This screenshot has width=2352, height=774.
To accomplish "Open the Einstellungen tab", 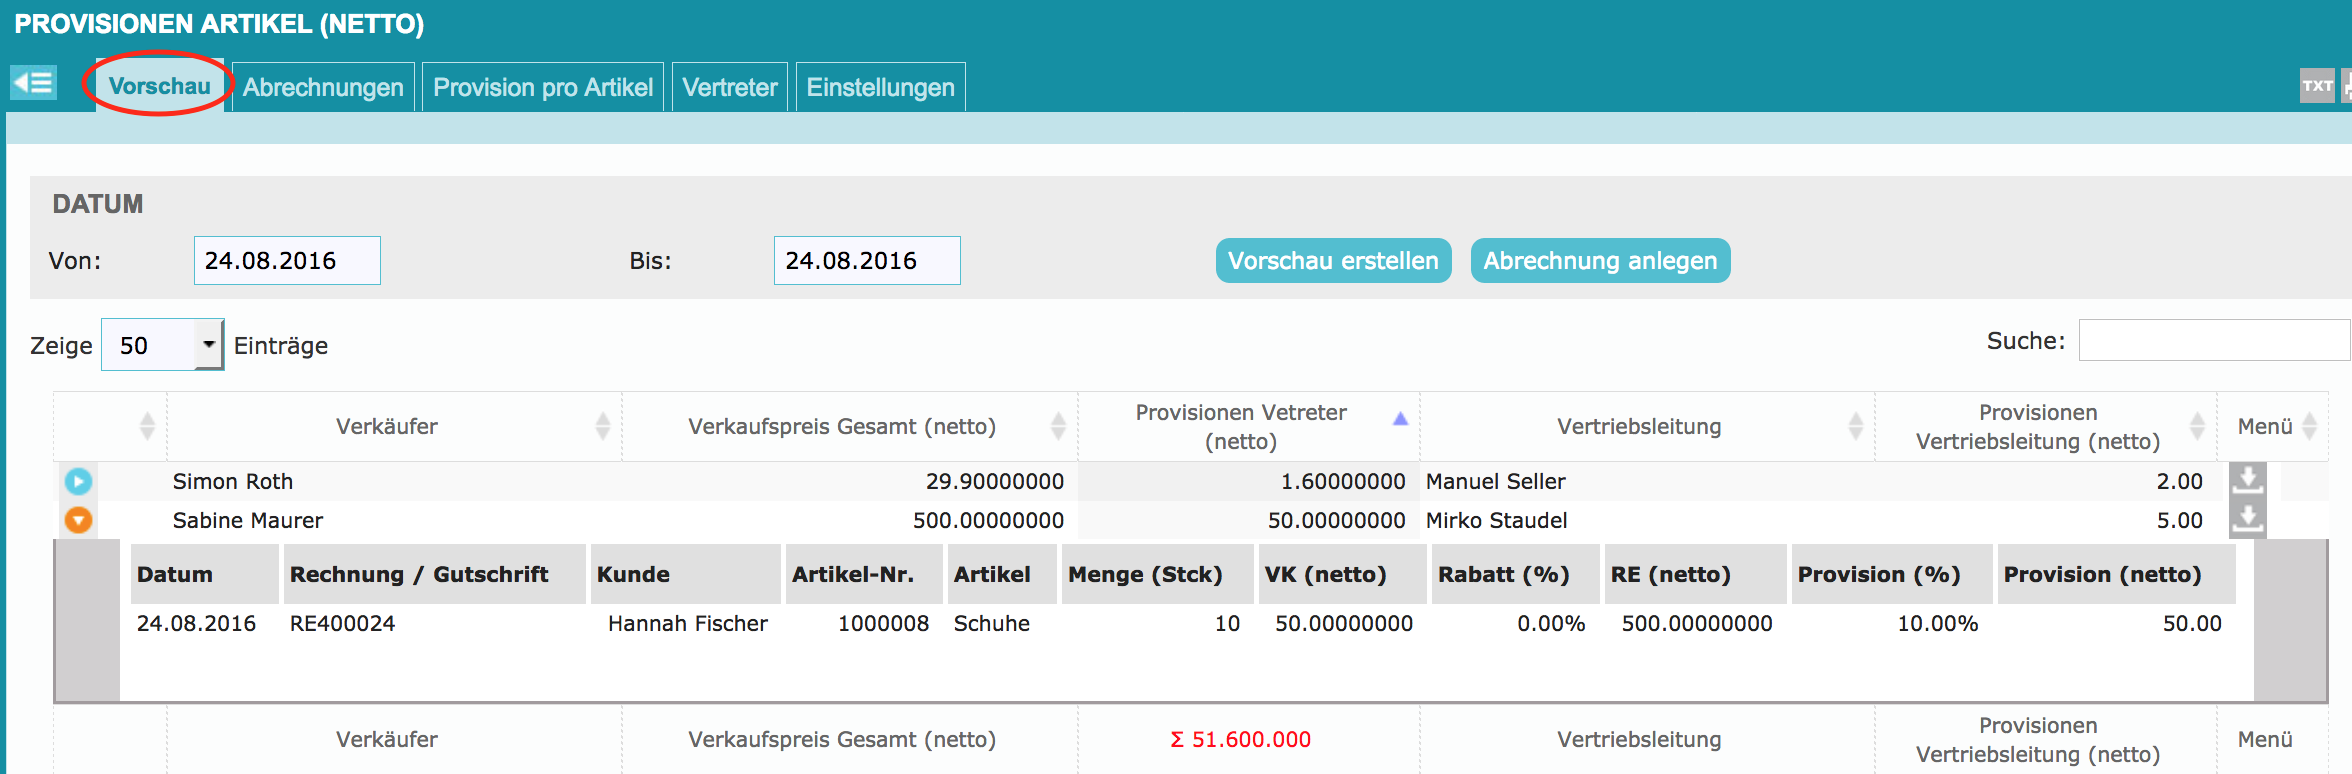I will pyautogui.click(x=880, y=88).
